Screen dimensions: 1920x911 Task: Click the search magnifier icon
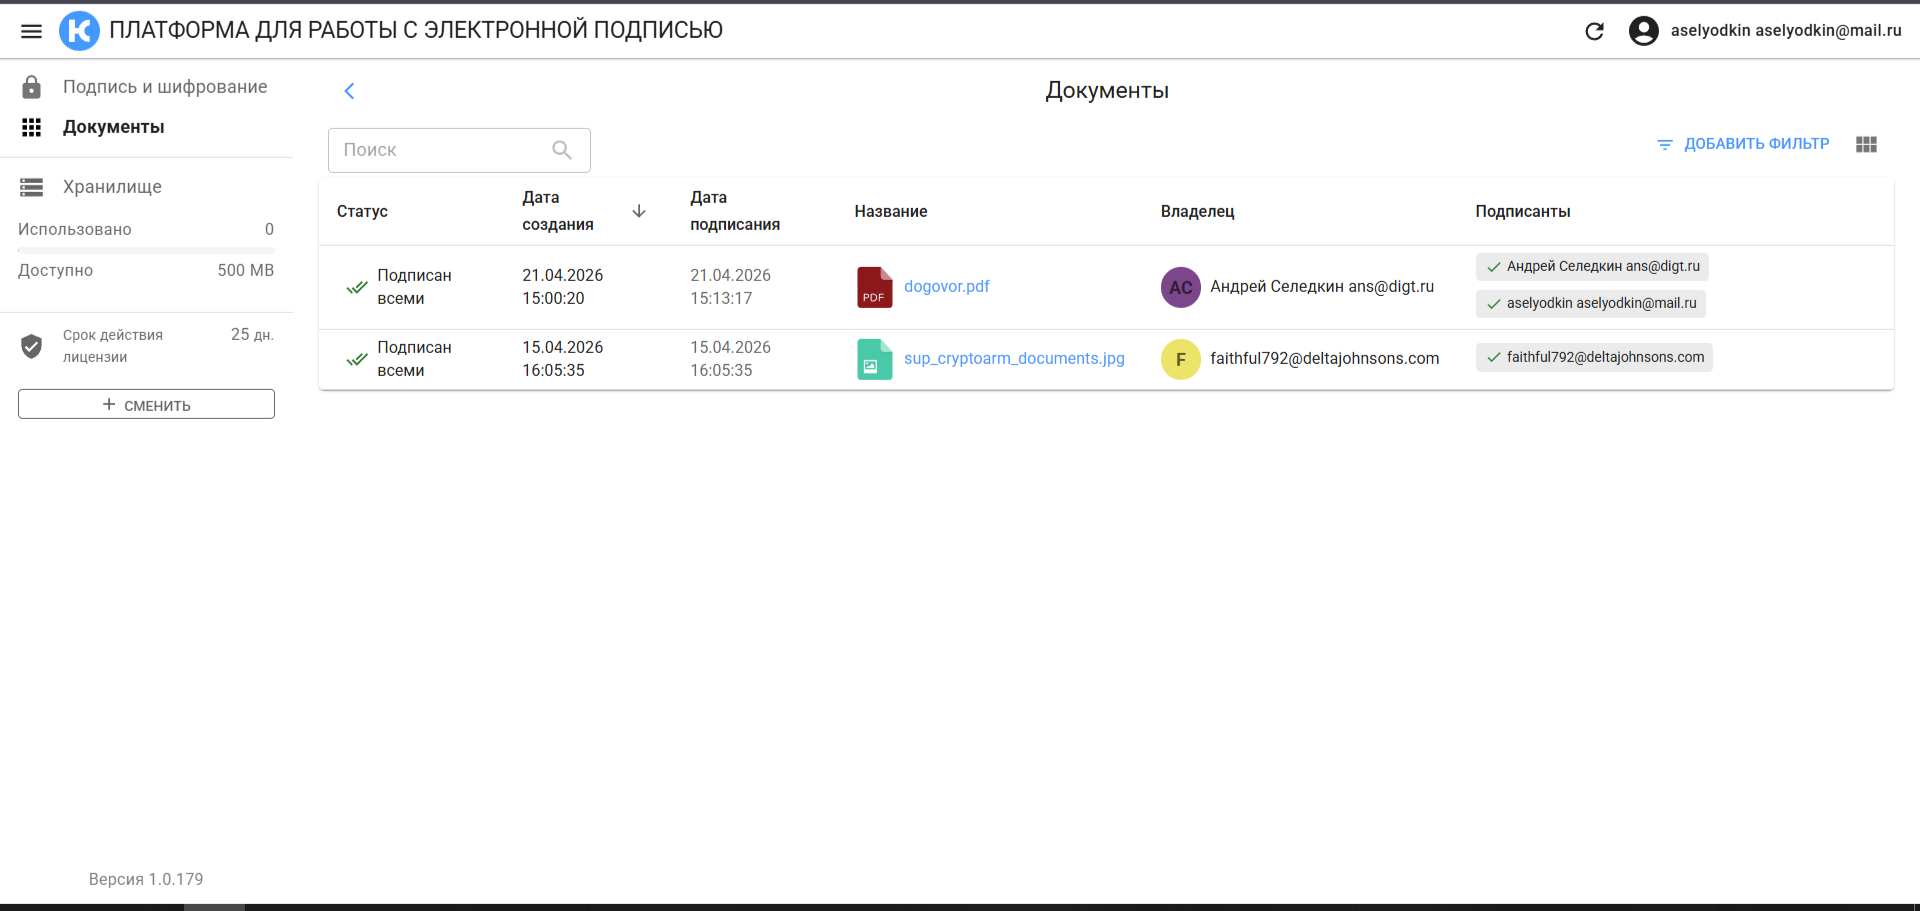click(562, 150)
